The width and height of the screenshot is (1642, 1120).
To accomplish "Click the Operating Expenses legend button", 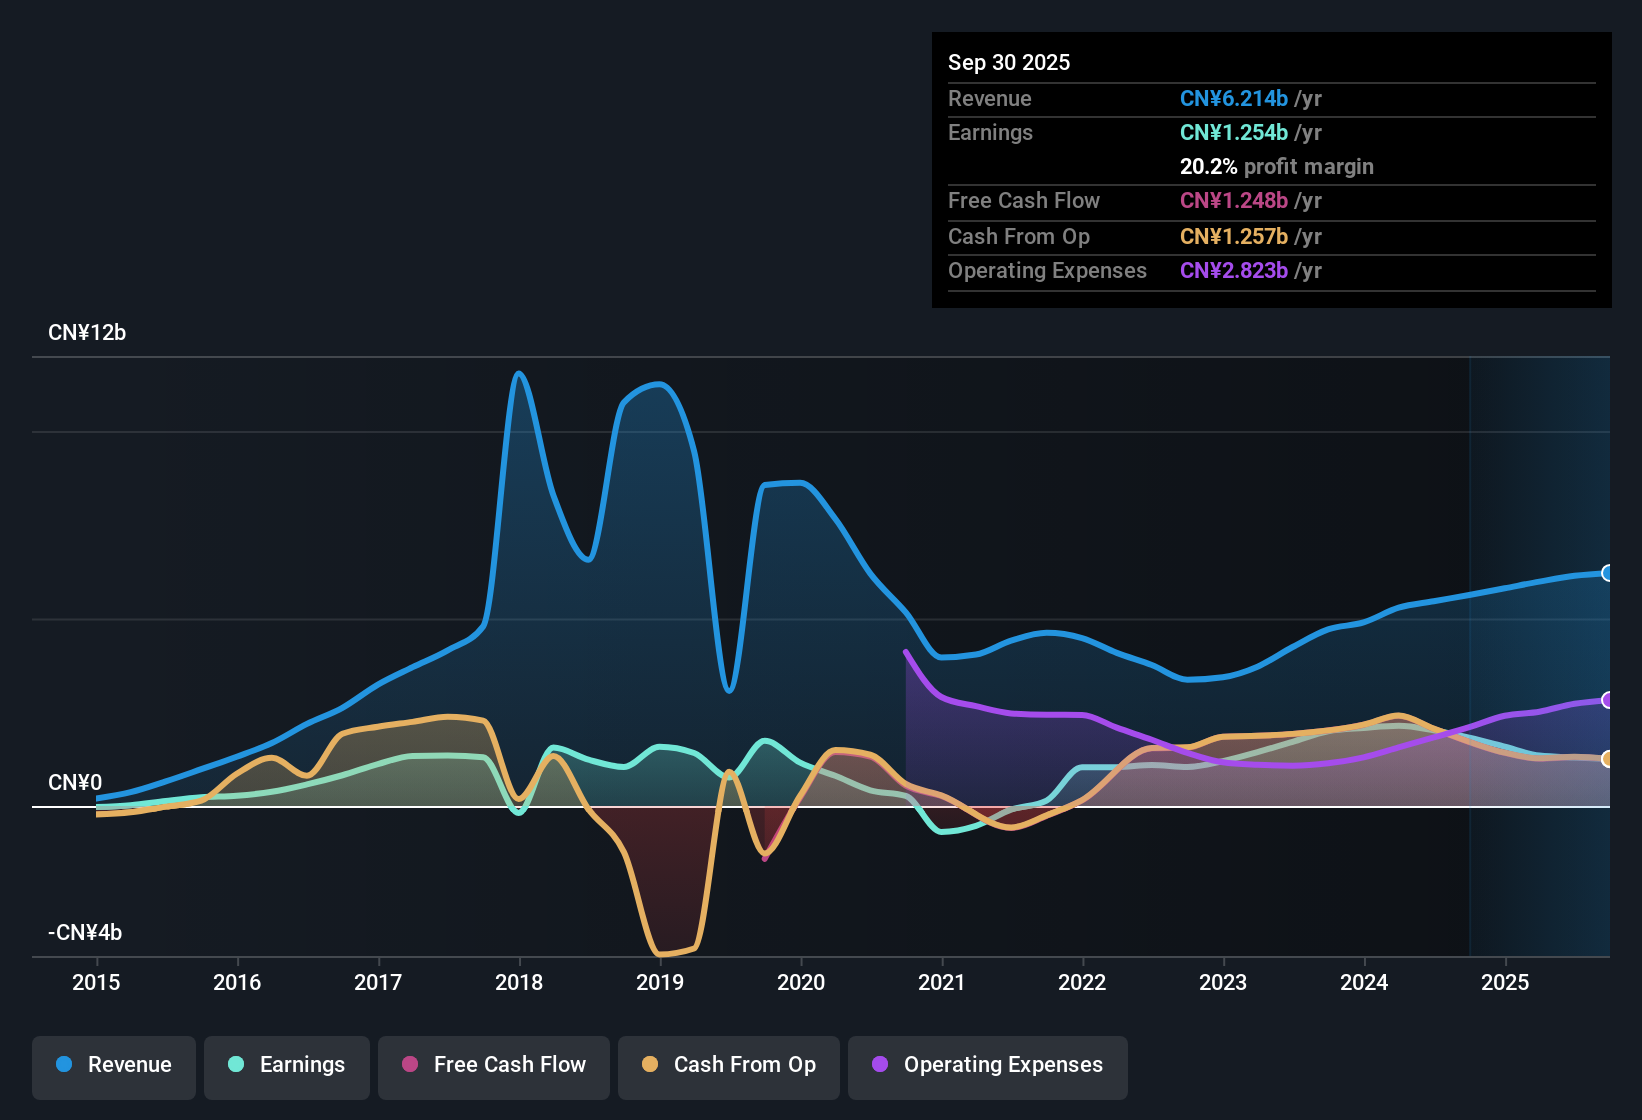I will 987,1065.
